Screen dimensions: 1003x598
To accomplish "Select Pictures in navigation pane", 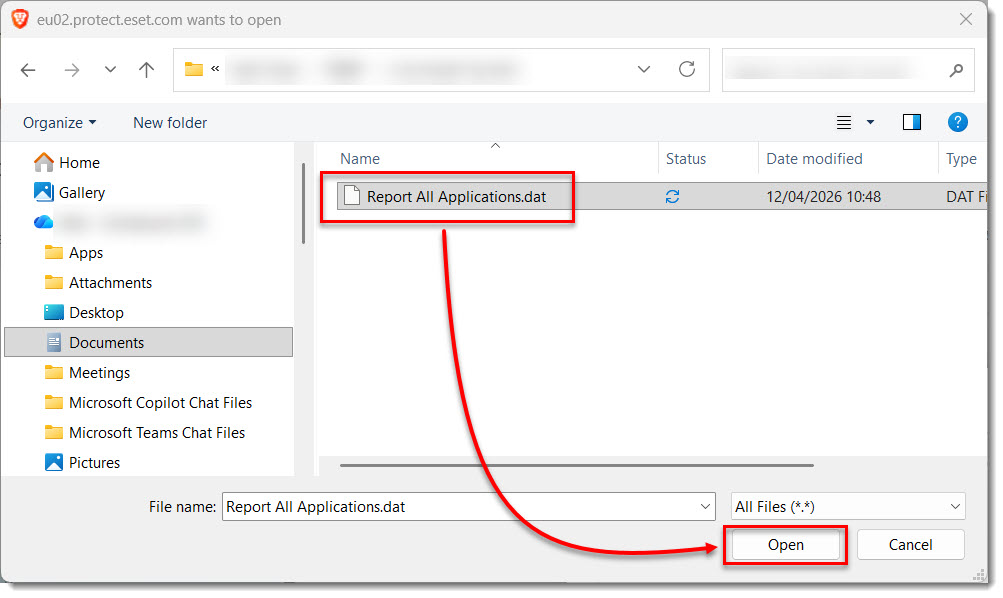I will [x=94, y=463].
